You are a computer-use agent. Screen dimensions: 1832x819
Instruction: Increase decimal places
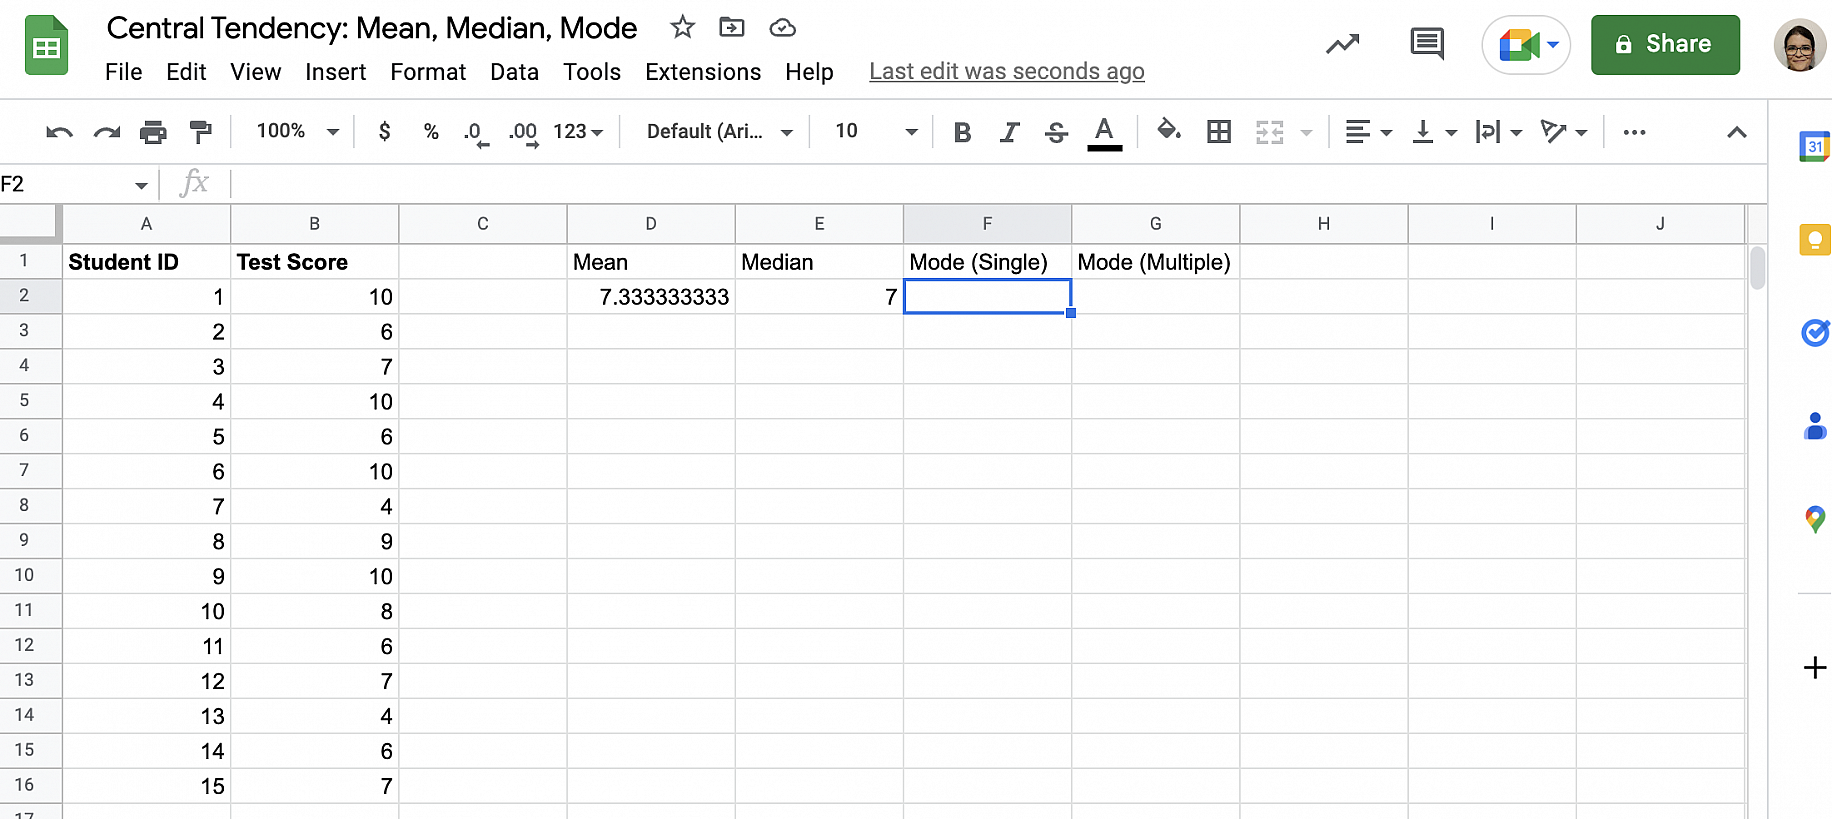[523, 133]
